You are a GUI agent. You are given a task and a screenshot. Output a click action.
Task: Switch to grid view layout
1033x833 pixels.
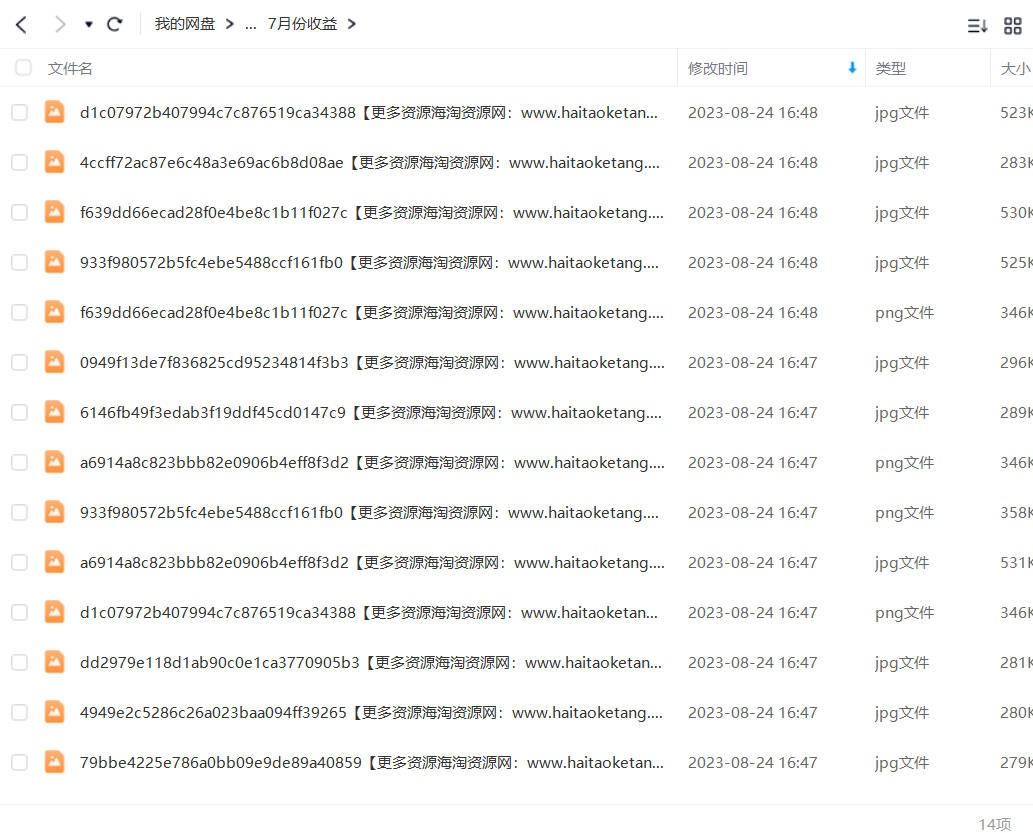click(1013, 26)
